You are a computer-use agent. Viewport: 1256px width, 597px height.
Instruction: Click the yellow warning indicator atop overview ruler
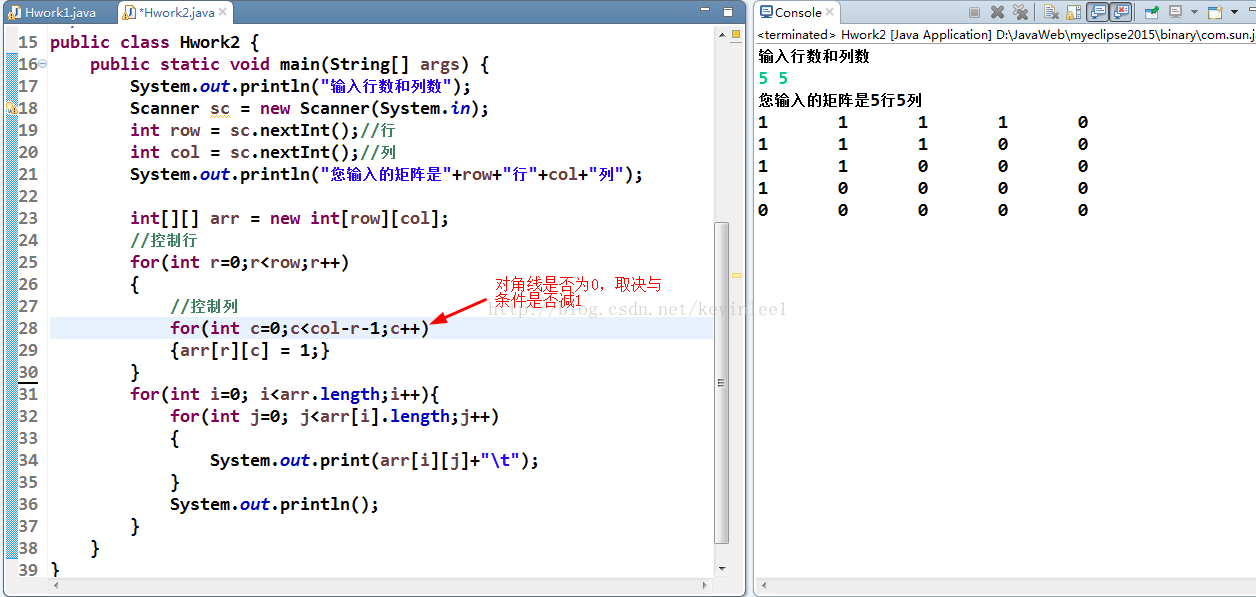[736, 33]
